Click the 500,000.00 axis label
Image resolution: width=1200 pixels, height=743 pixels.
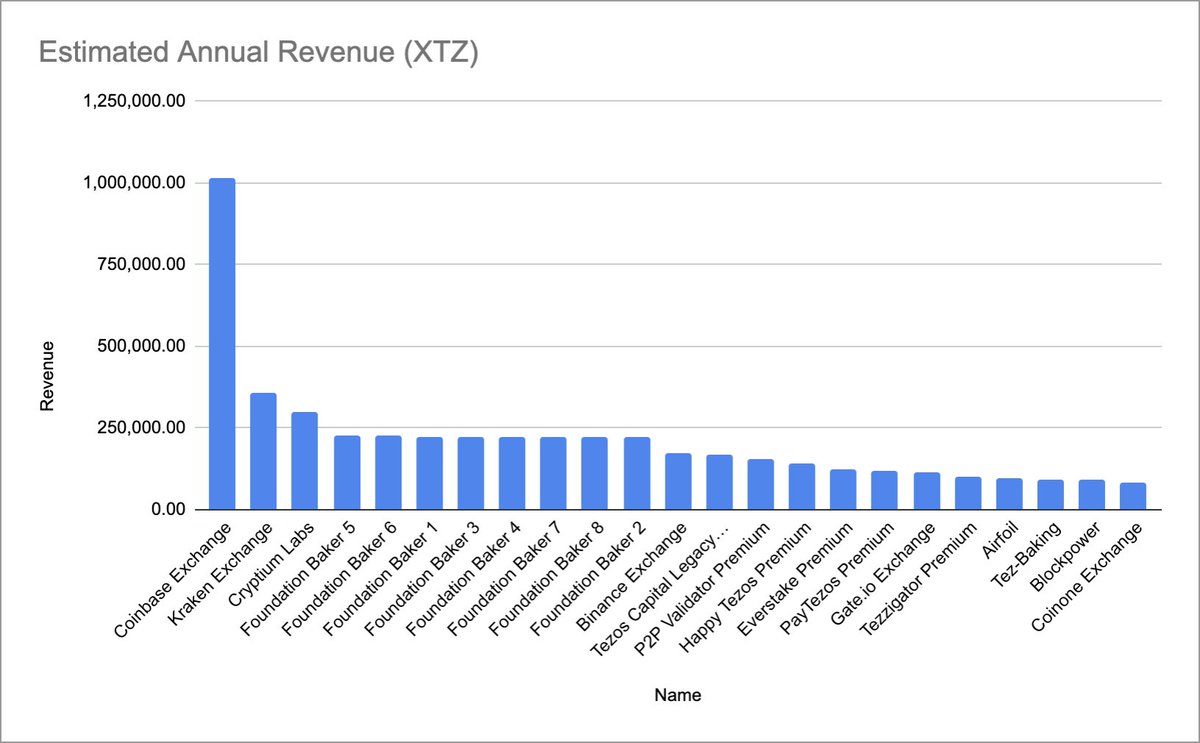pyautogui.click(x=141, y=346)
